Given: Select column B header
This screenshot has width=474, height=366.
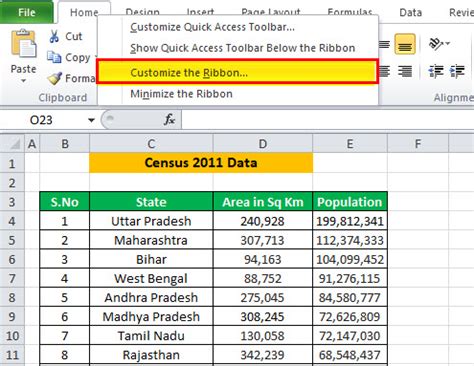Looking at the screenshot, I should (x=65, y=144).
